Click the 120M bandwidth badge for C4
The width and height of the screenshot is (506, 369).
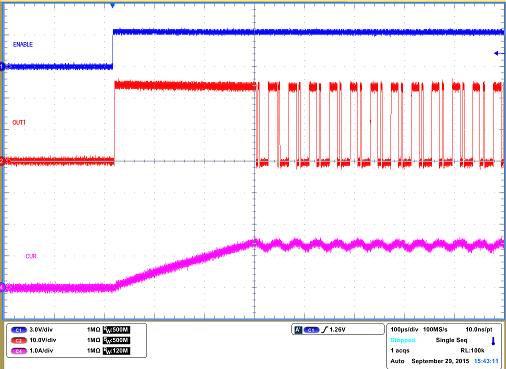tap(116, 351)
